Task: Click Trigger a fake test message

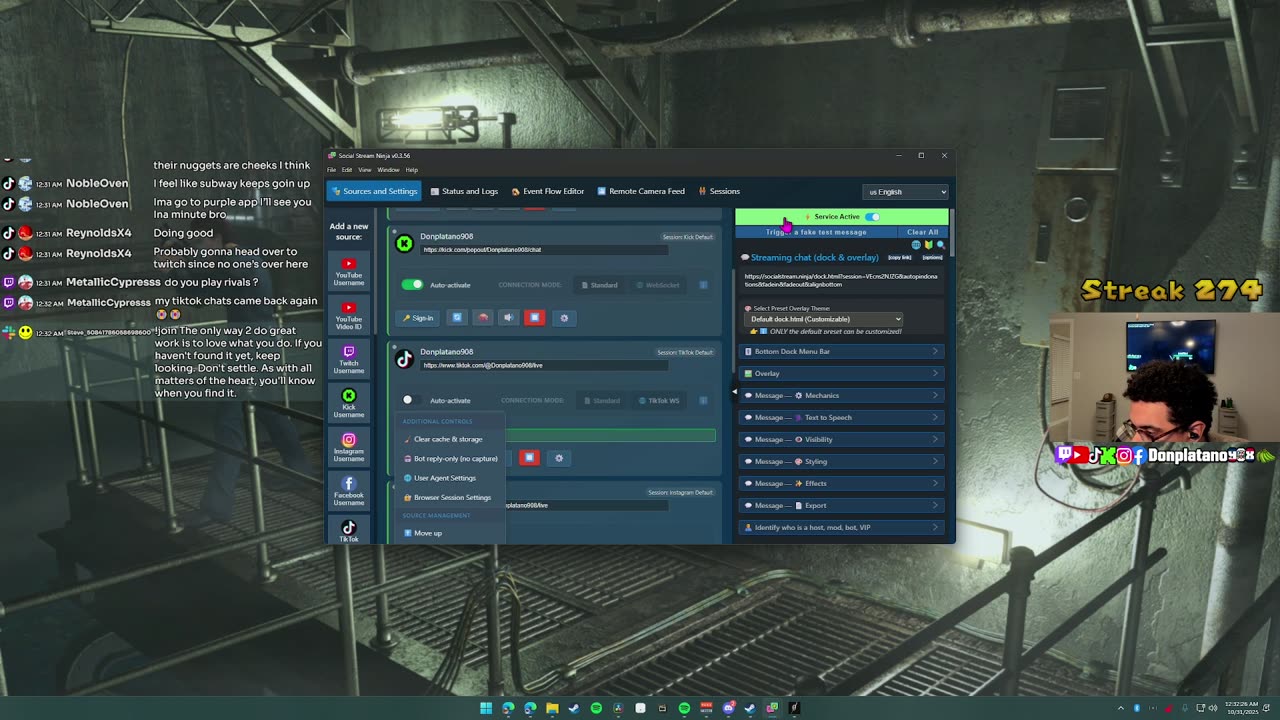Action: 816,232
